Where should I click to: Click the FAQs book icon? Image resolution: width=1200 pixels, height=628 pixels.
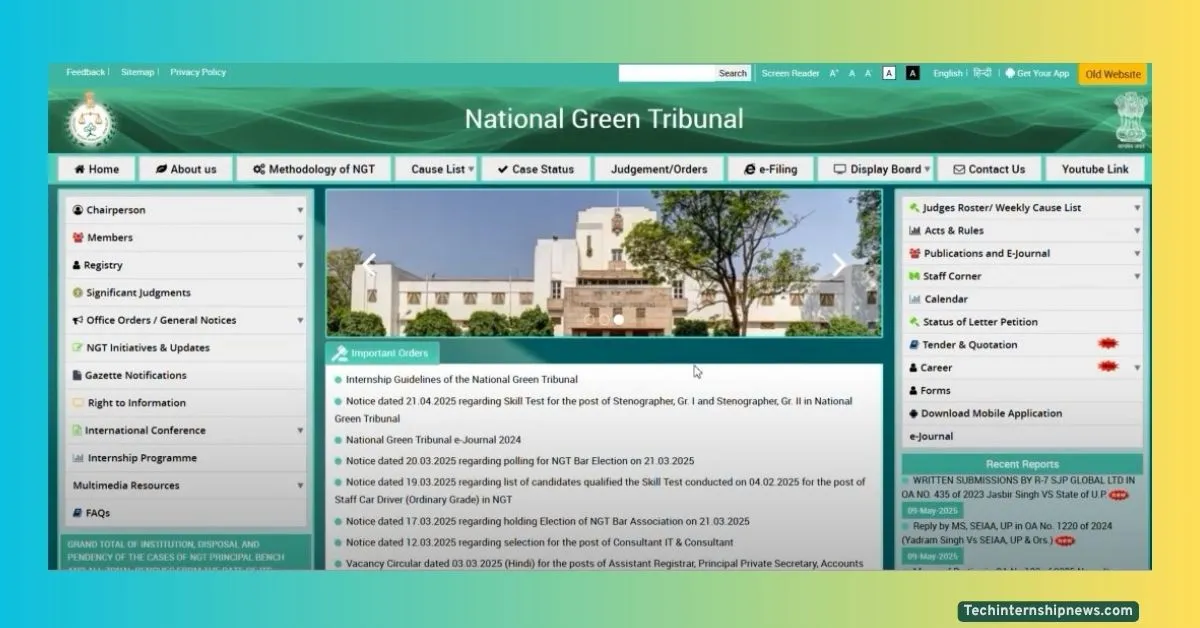pos(77,513)
